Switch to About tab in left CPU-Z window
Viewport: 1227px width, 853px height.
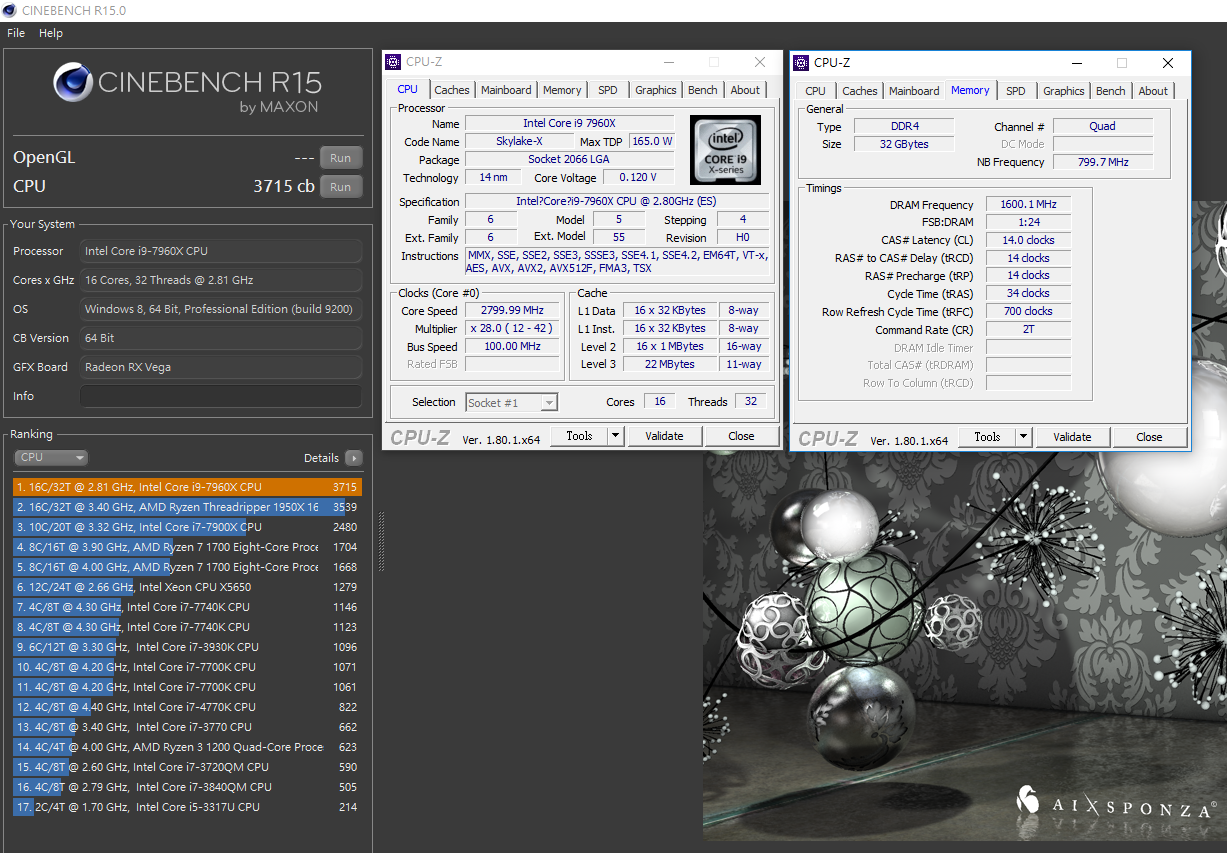click(x=745, y=90)
